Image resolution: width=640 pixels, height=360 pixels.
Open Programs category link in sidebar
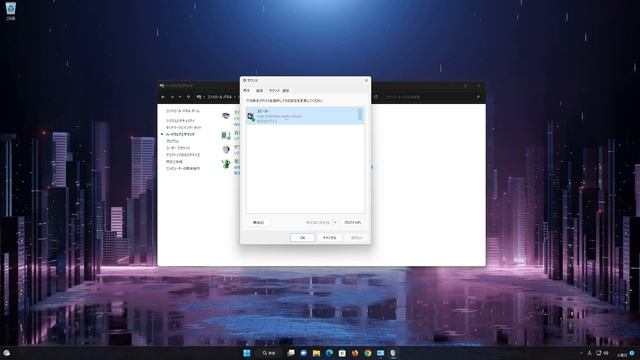click(172, 141)
